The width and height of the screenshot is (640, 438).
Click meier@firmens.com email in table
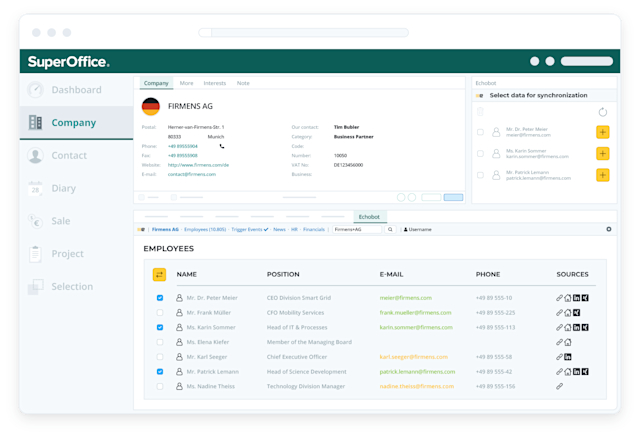(406, 298)
